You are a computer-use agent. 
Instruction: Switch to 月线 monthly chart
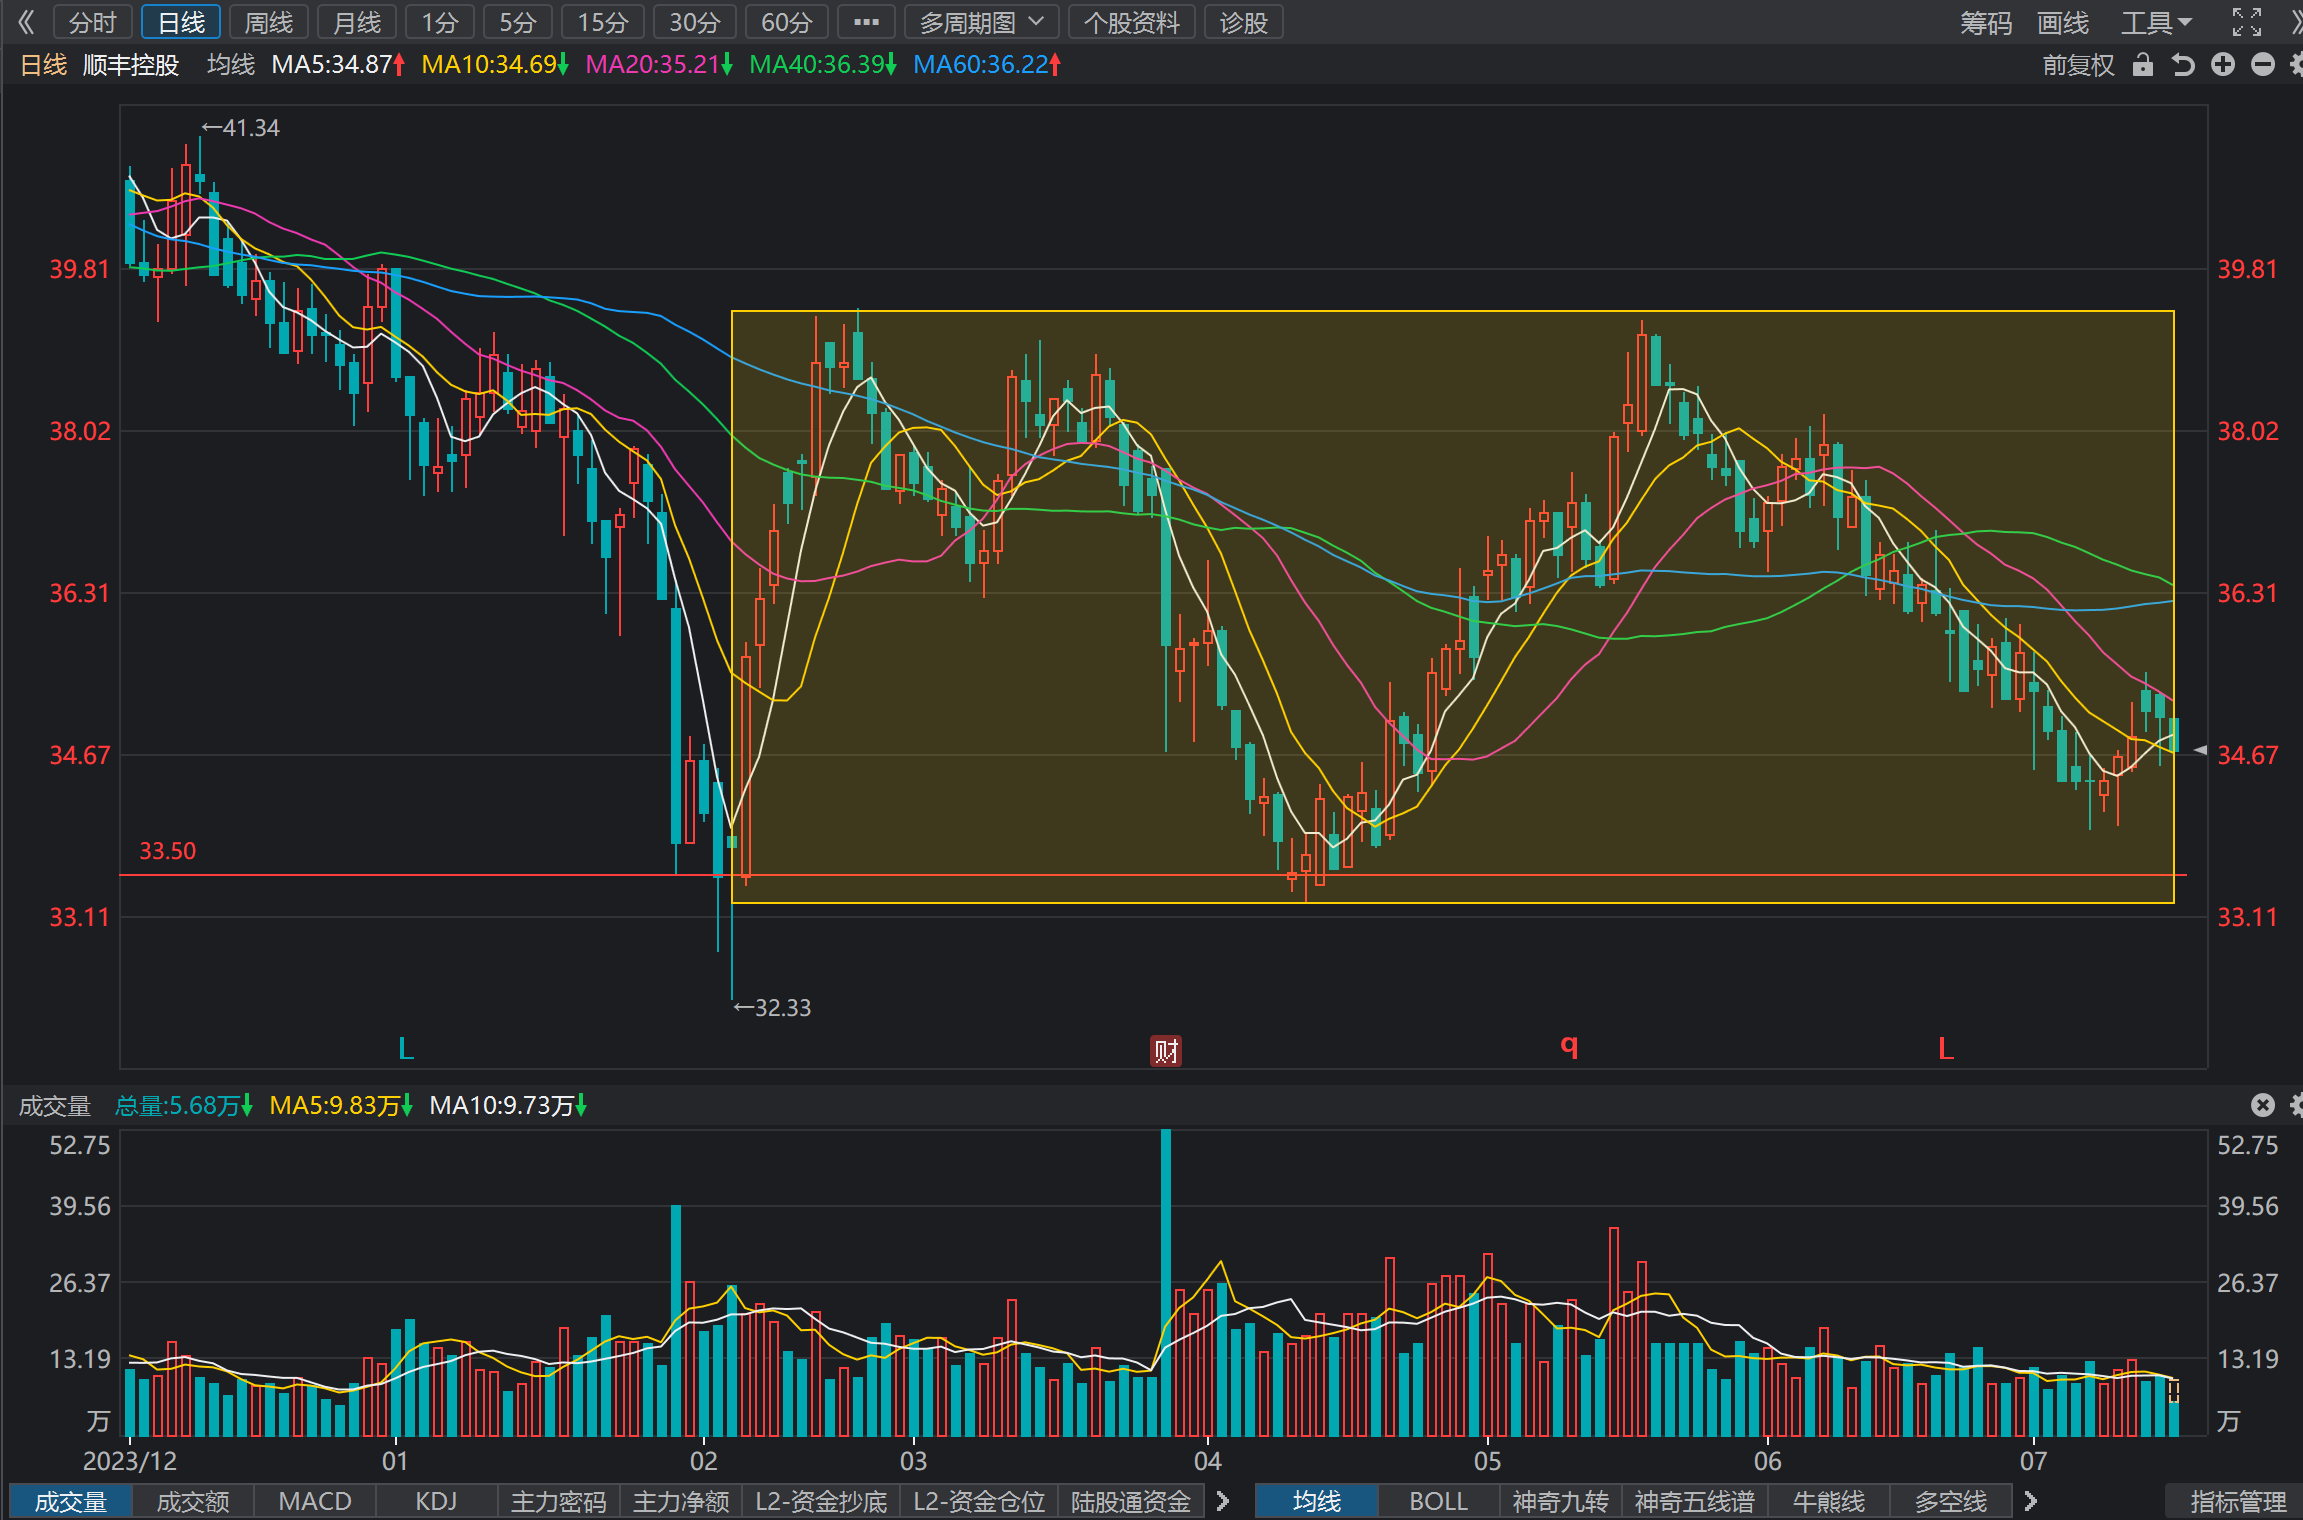[x=357, y=22]
